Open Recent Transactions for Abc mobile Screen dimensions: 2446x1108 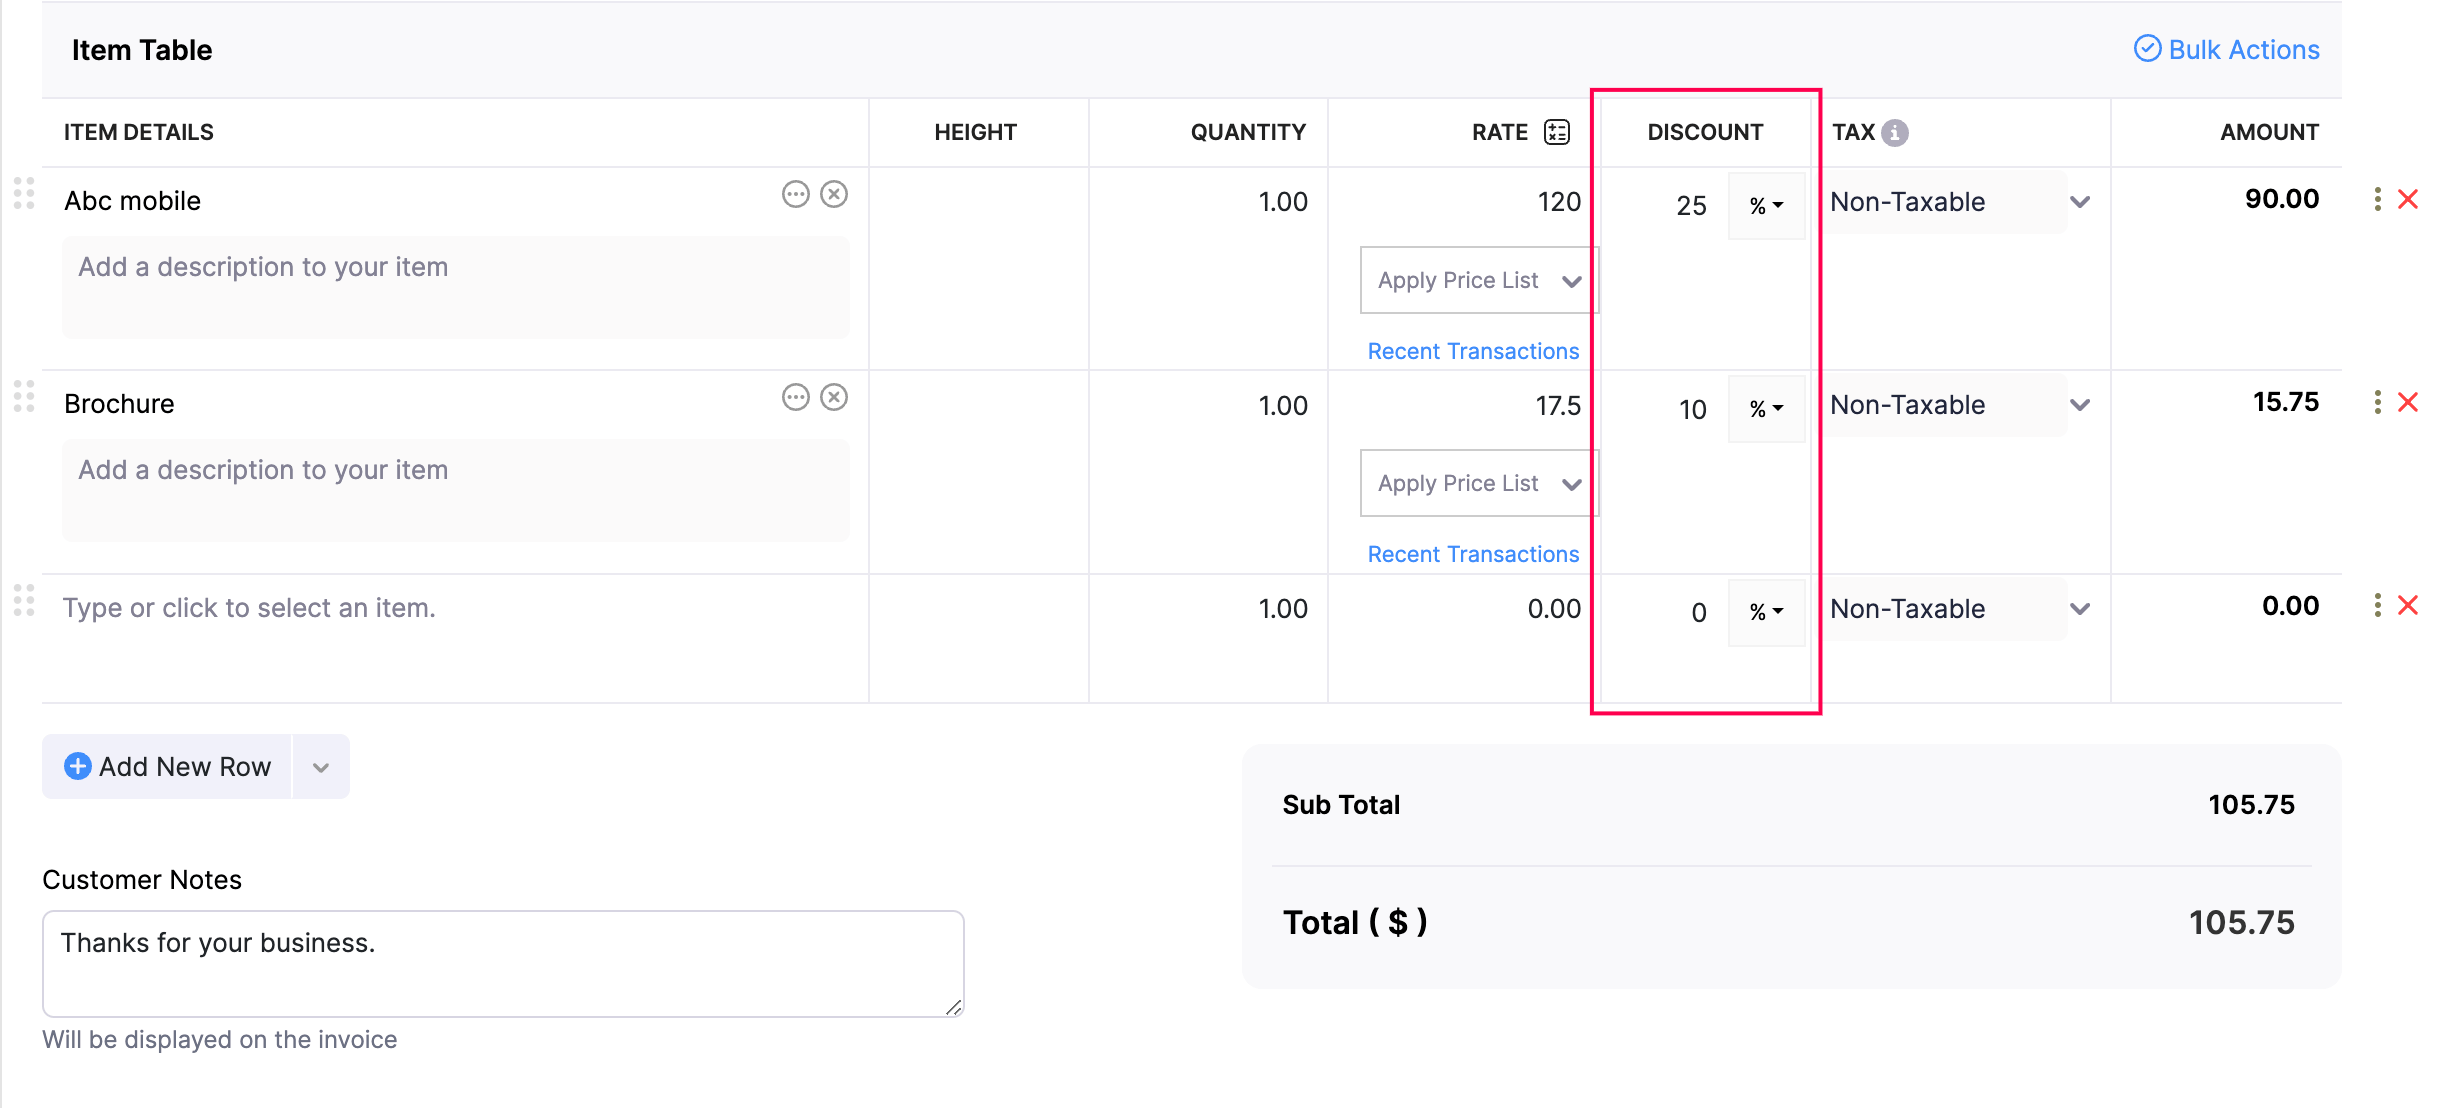coord(1473,351)
